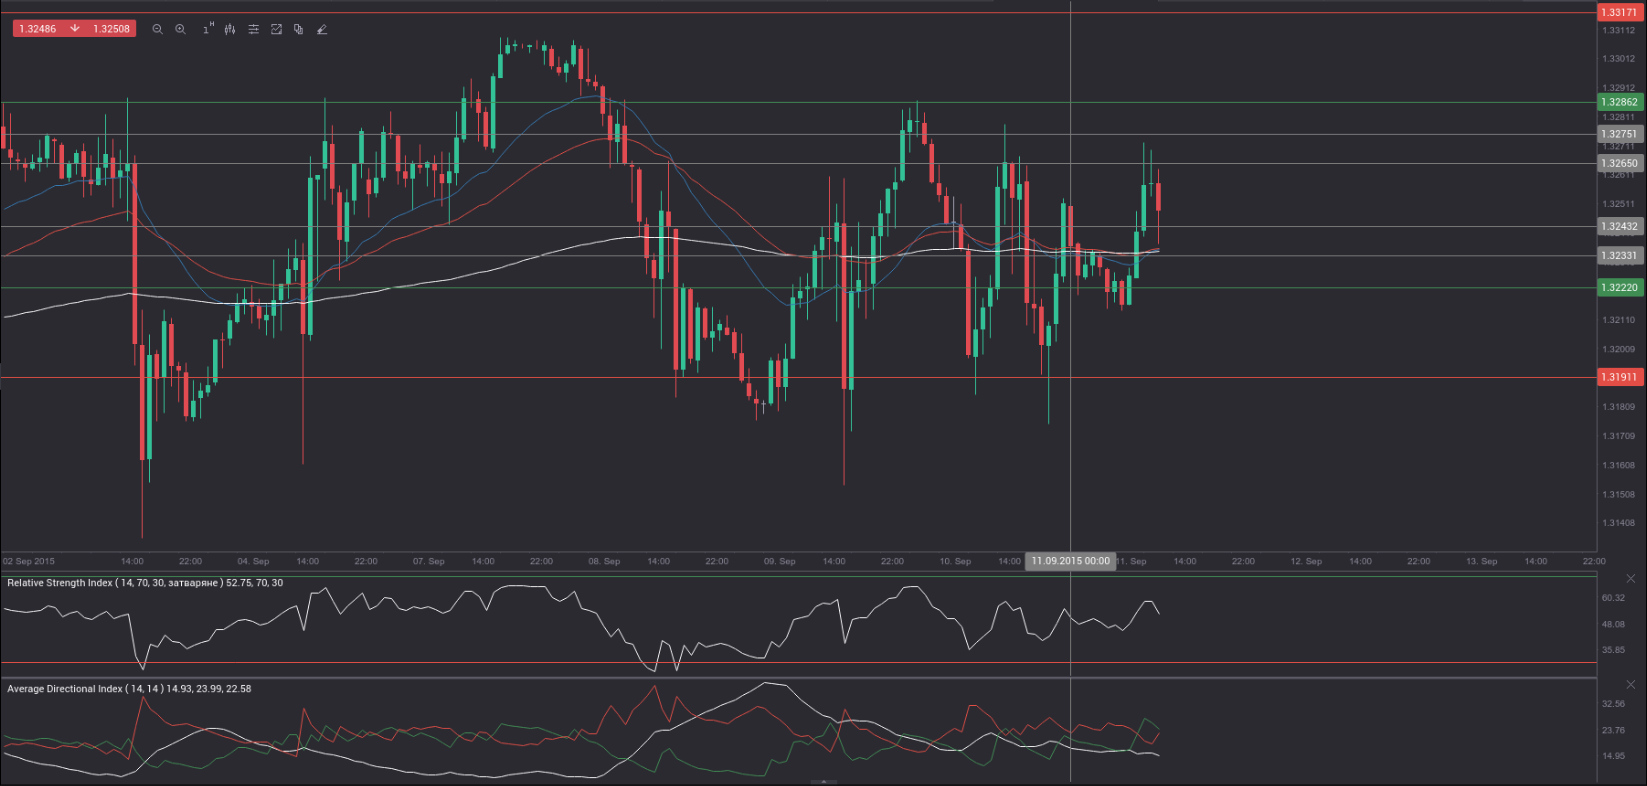The height and width of the screenshot is (786, 1647).
Task: Select the 1.33171 red price level tag
Action: pos(1618,12)
